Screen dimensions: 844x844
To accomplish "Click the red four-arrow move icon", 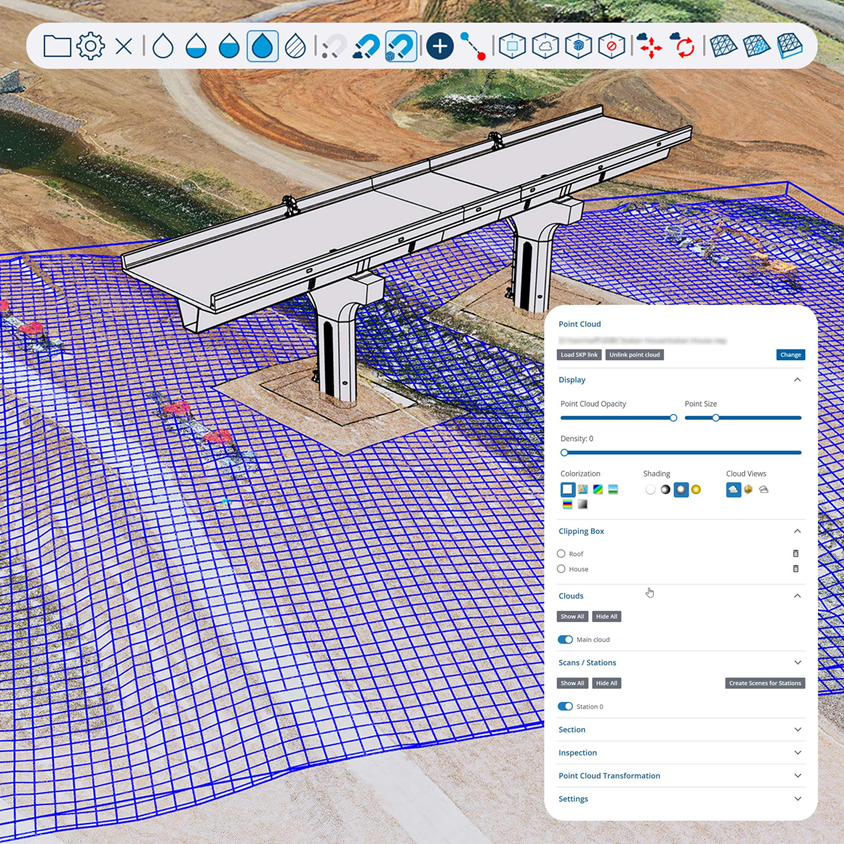I will [650, 46].
